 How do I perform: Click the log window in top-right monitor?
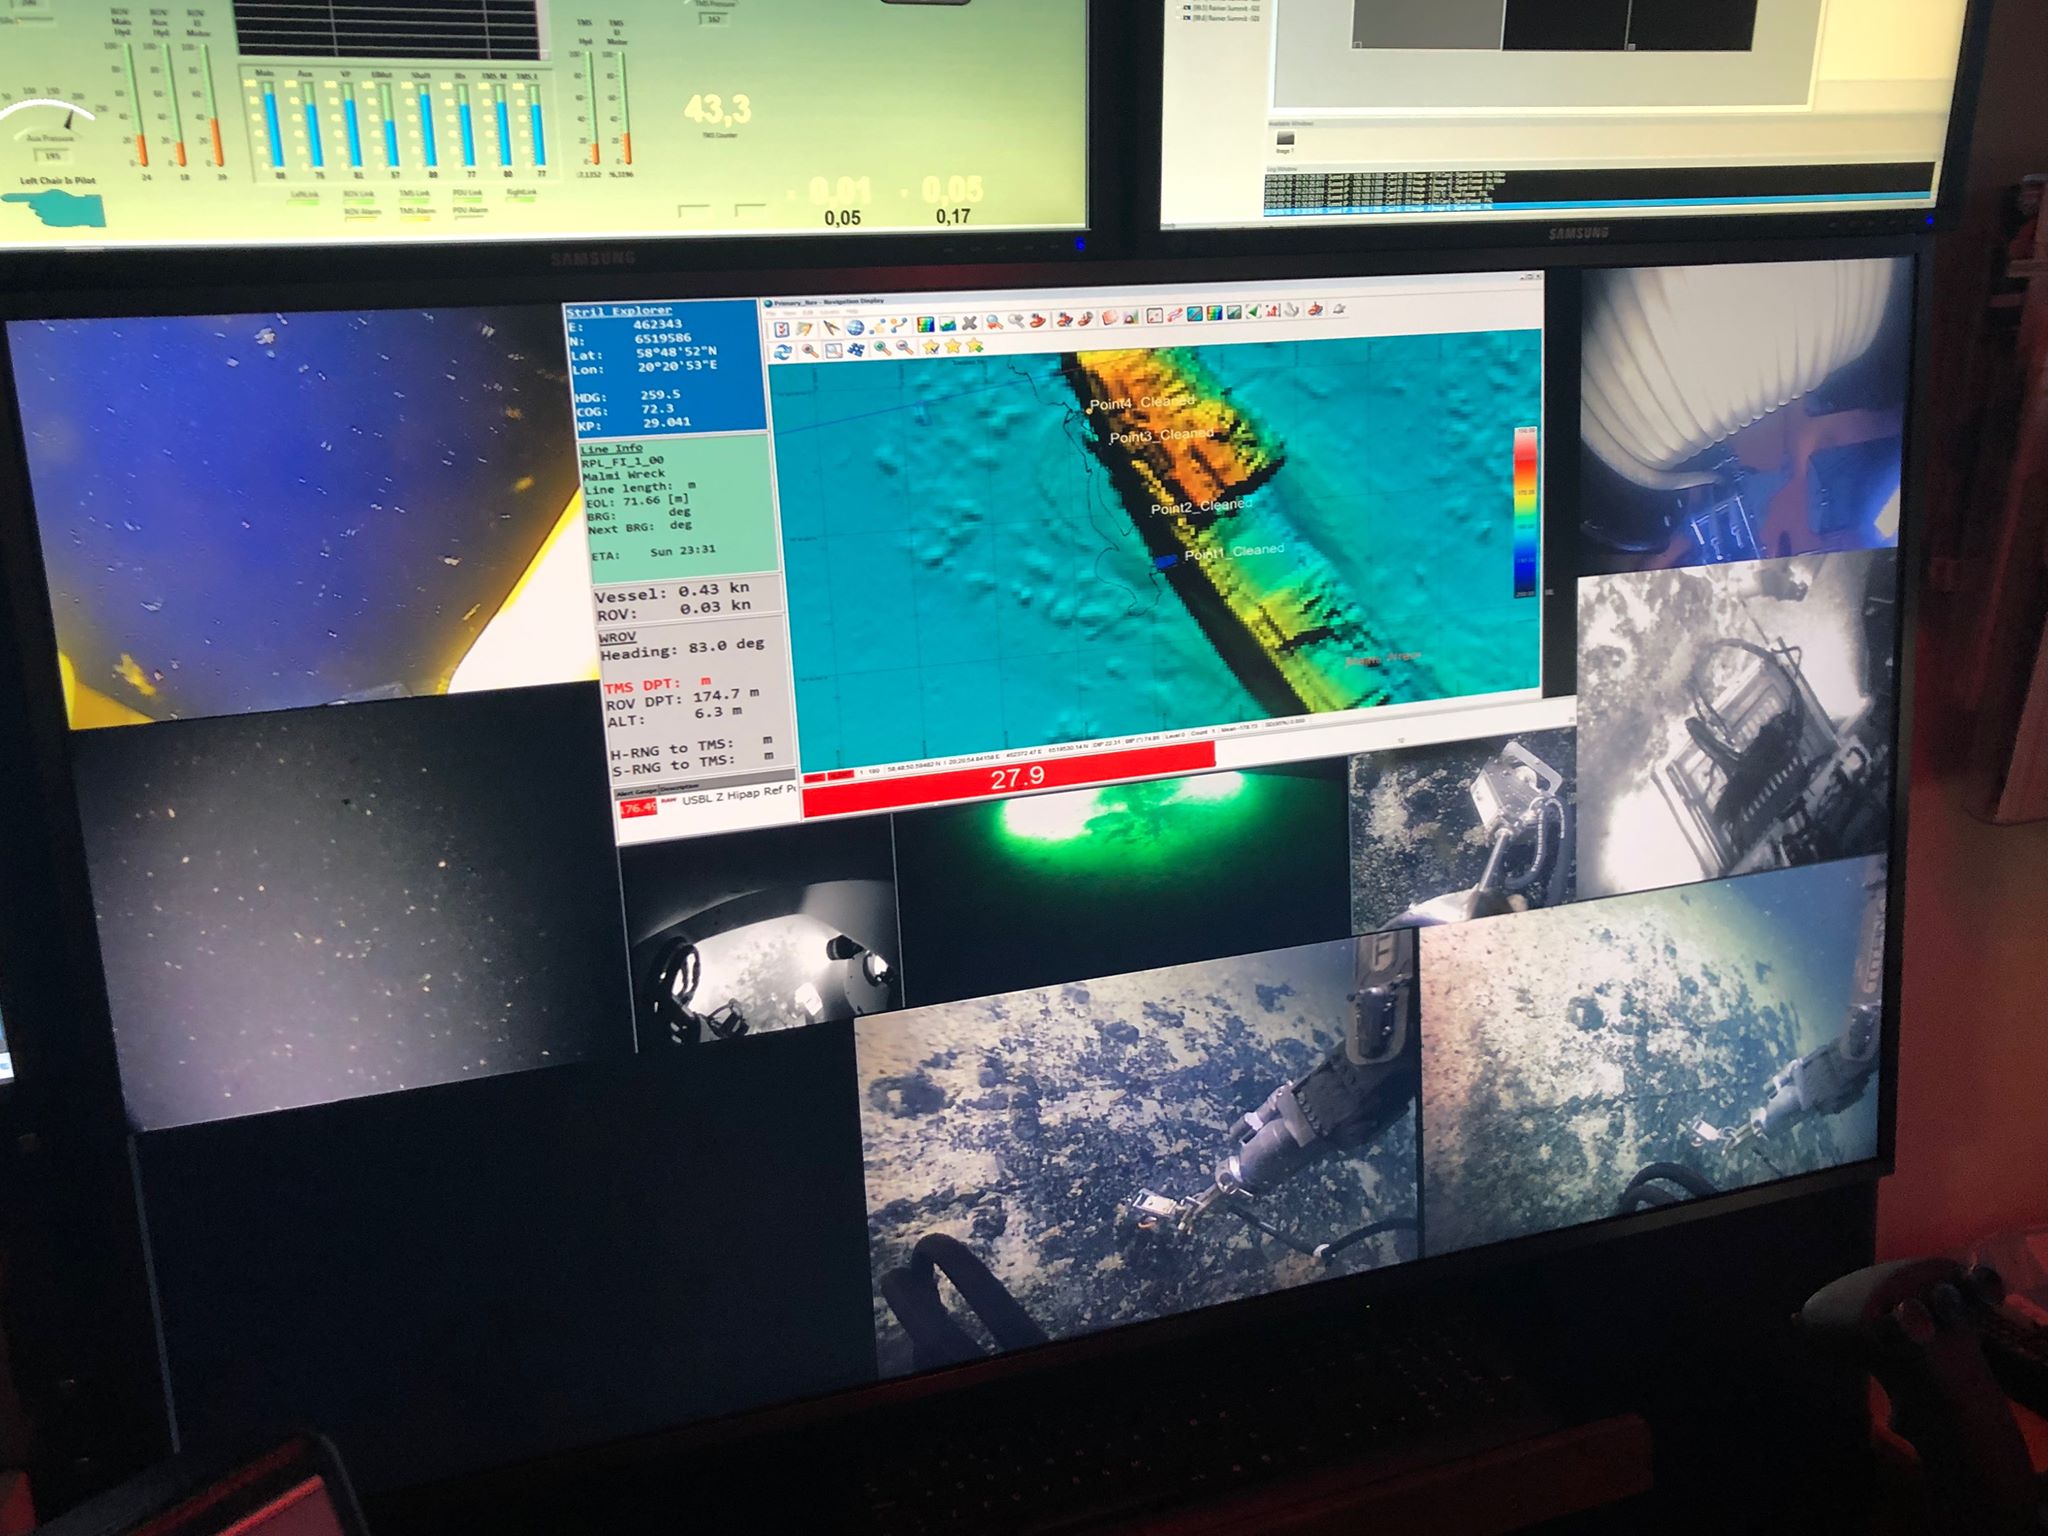(x=1600, y=190)
